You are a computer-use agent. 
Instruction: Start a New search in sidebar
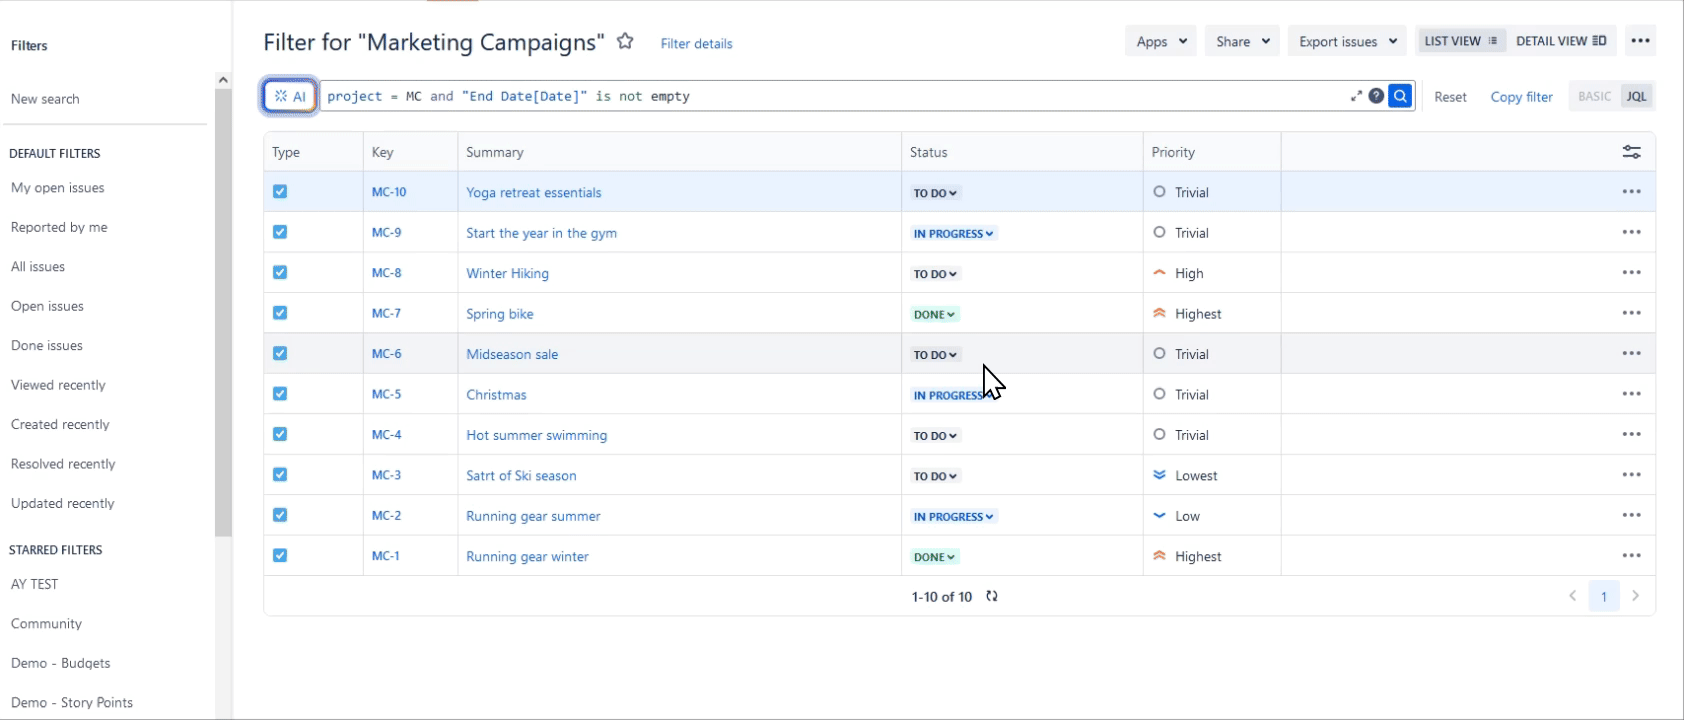45,99
